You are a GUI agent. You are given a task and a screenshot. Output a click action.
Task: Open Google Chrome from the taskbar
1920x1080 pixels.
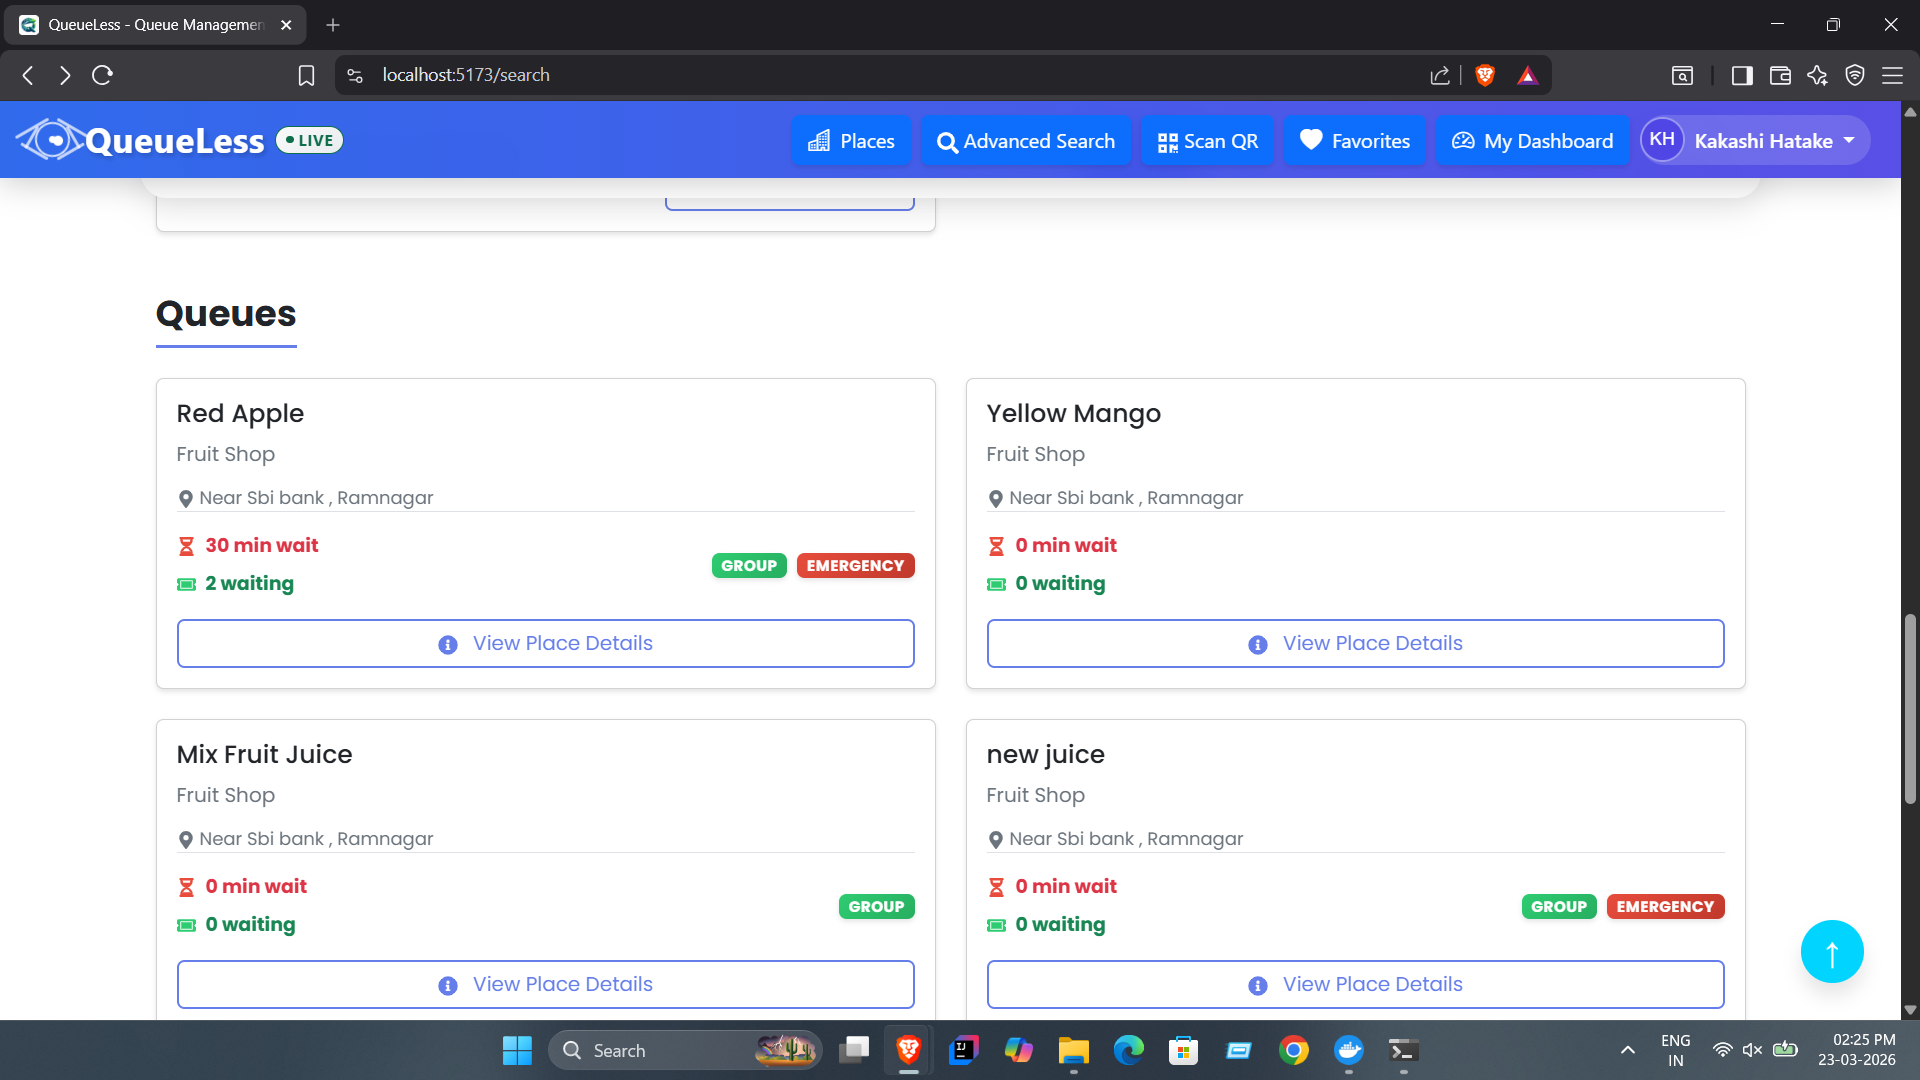tap(1293, 1050)
